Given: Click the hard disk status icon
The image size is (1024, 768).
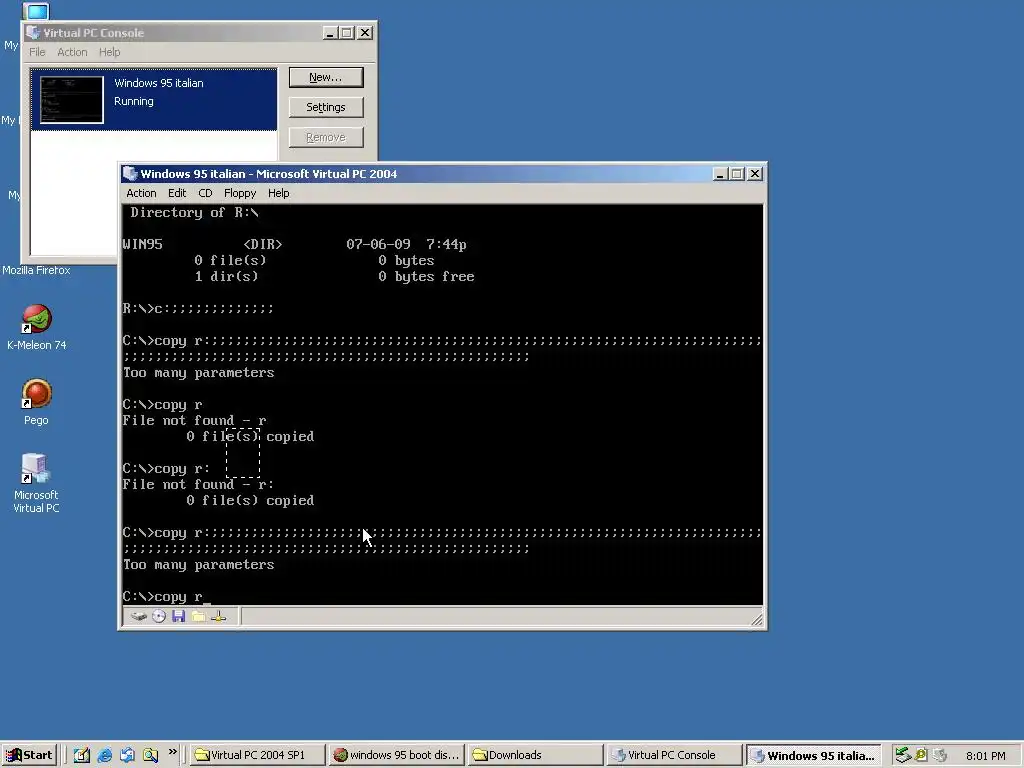Looking at the screenshot, I should (138, 616).
